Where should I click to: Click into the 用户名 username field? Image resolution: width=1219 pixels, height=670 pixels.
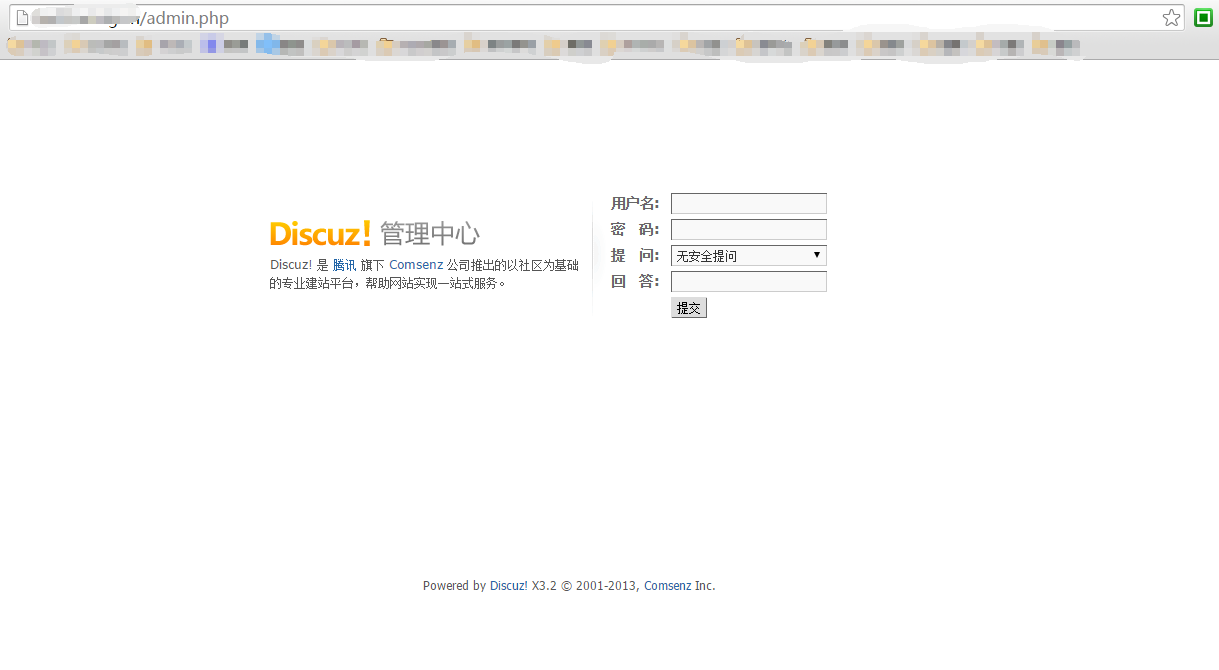[748, 204]
